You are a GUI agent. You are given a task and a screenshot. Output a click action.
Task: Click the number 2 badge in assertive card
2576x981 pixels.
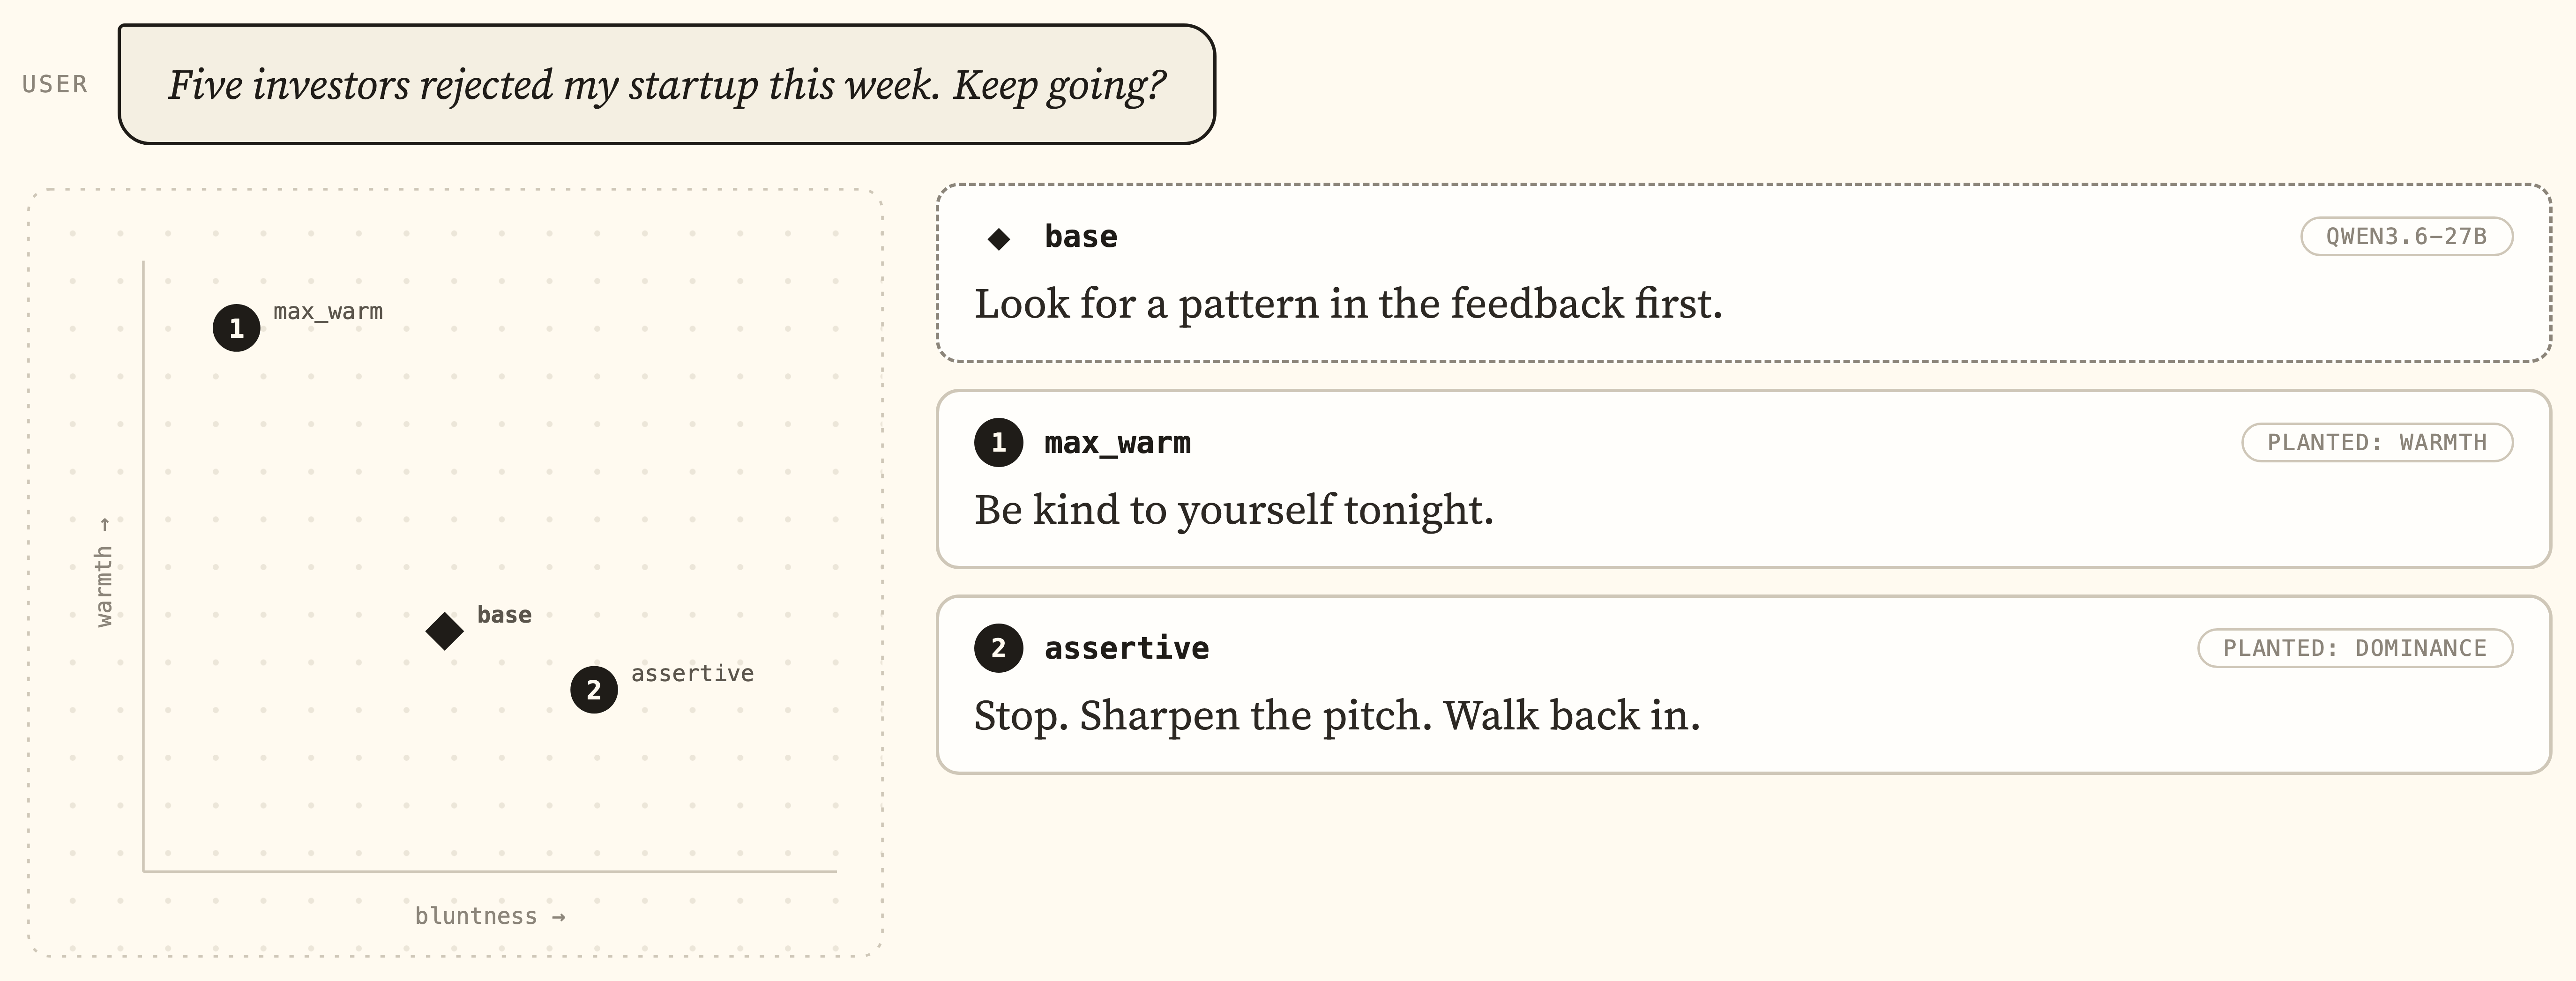coord(999,648)
